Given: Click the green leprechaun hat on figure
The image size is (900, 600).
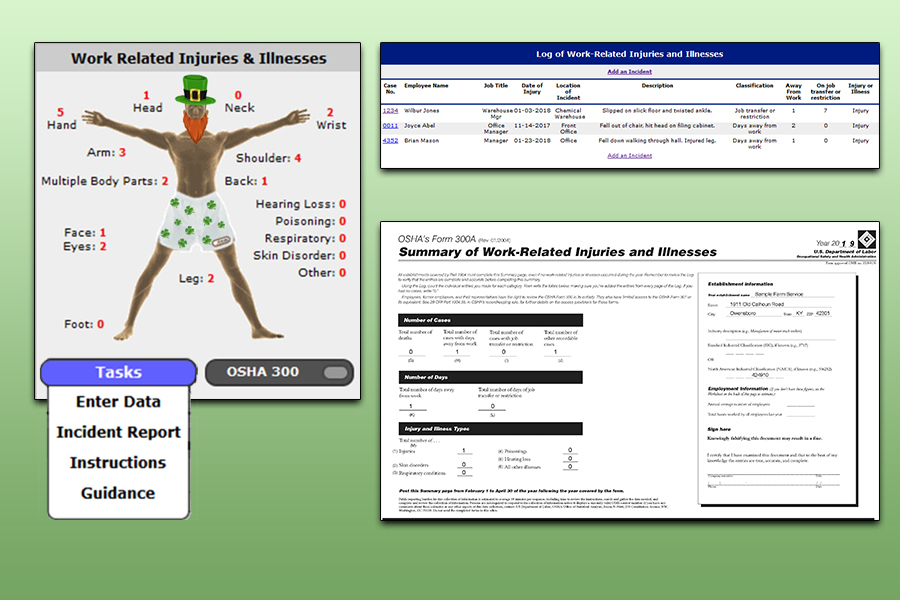Looking at the screenshot, I should tap(196, 91).
